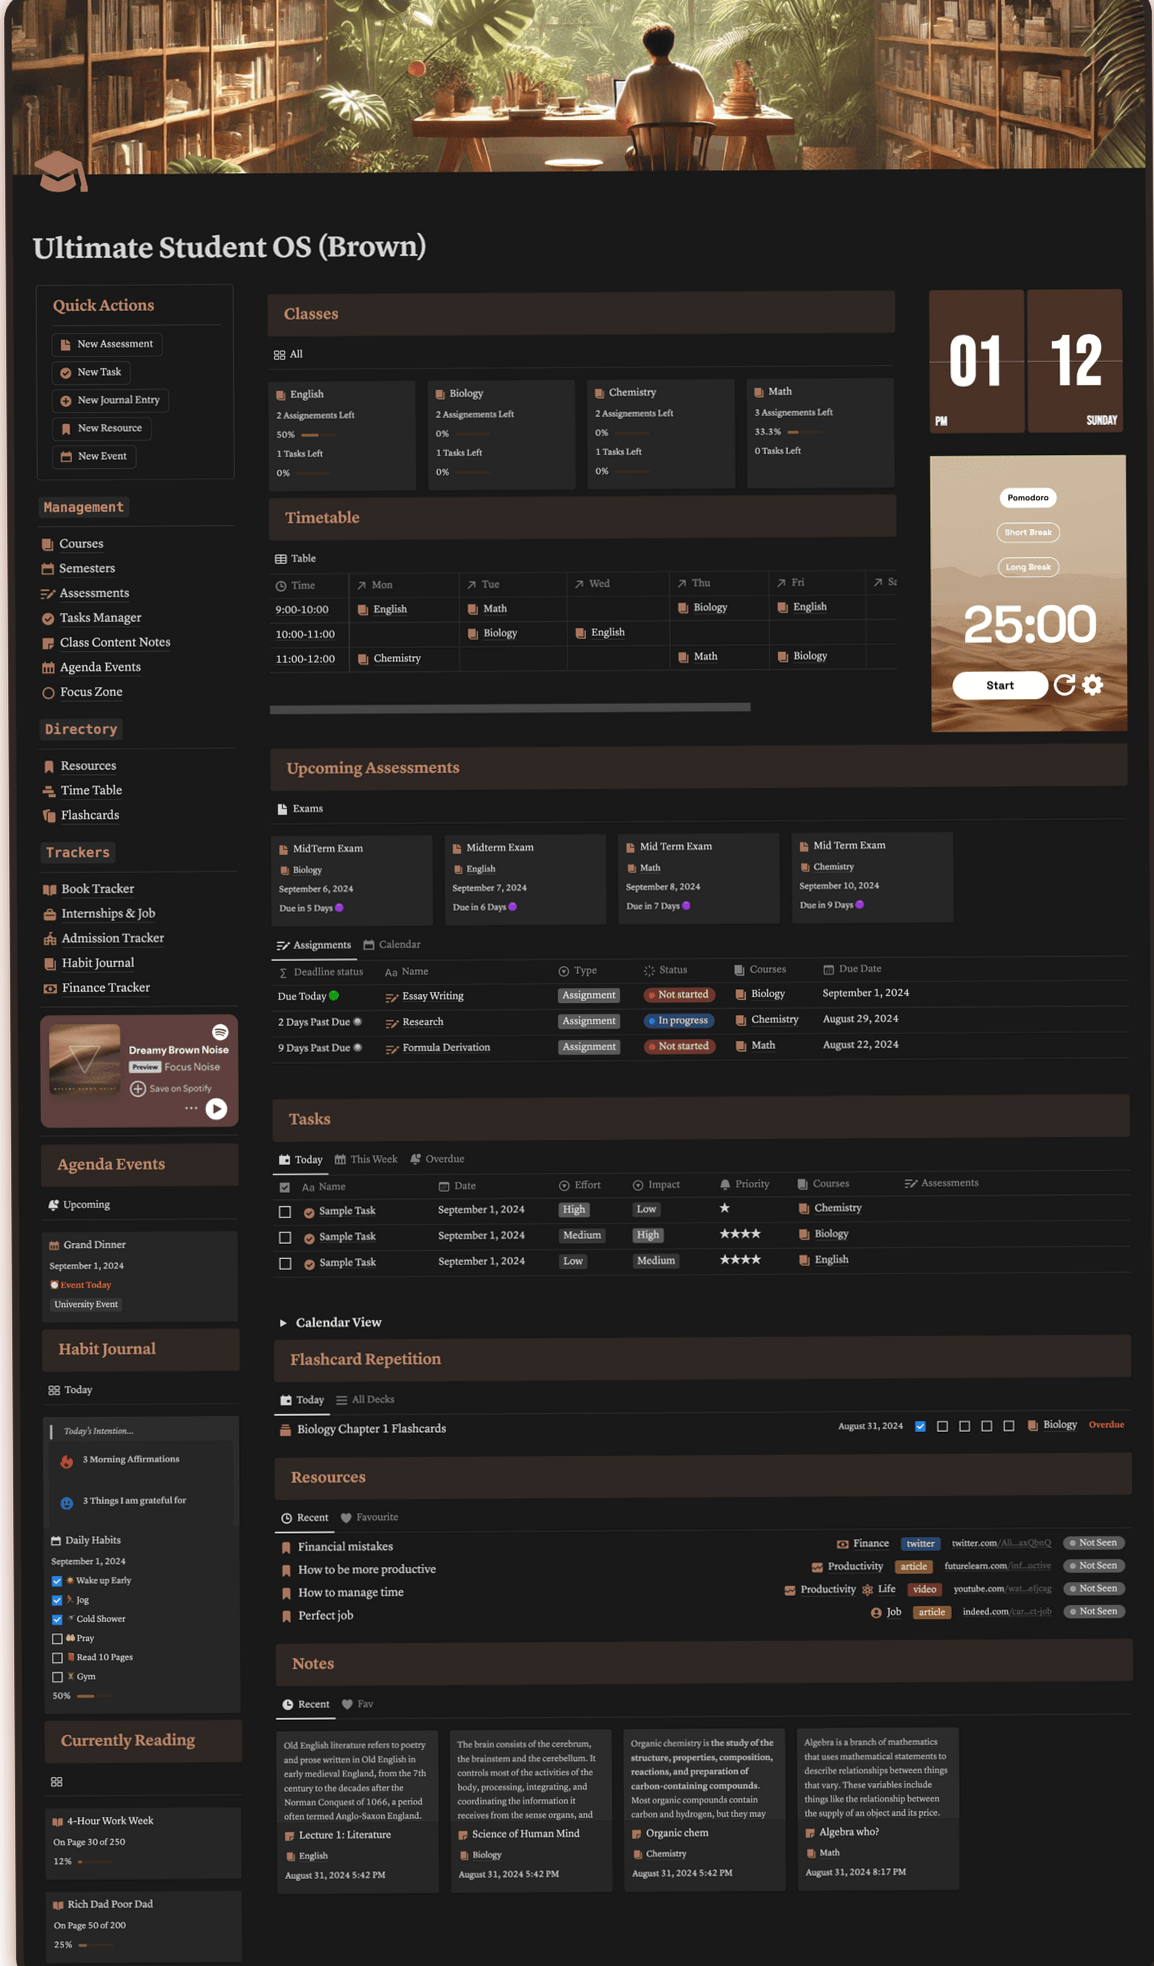Open the Favourite resources tab
This screenshot has width=1154, height=1966.
tap(369, 1517)
